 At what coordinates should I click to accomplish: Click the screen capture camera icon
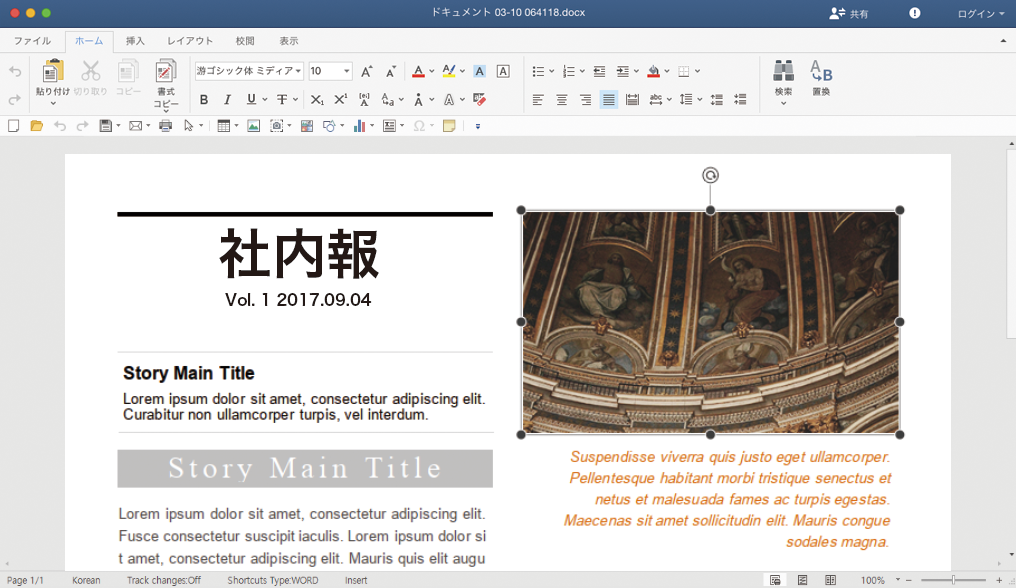tap(279, 125)
